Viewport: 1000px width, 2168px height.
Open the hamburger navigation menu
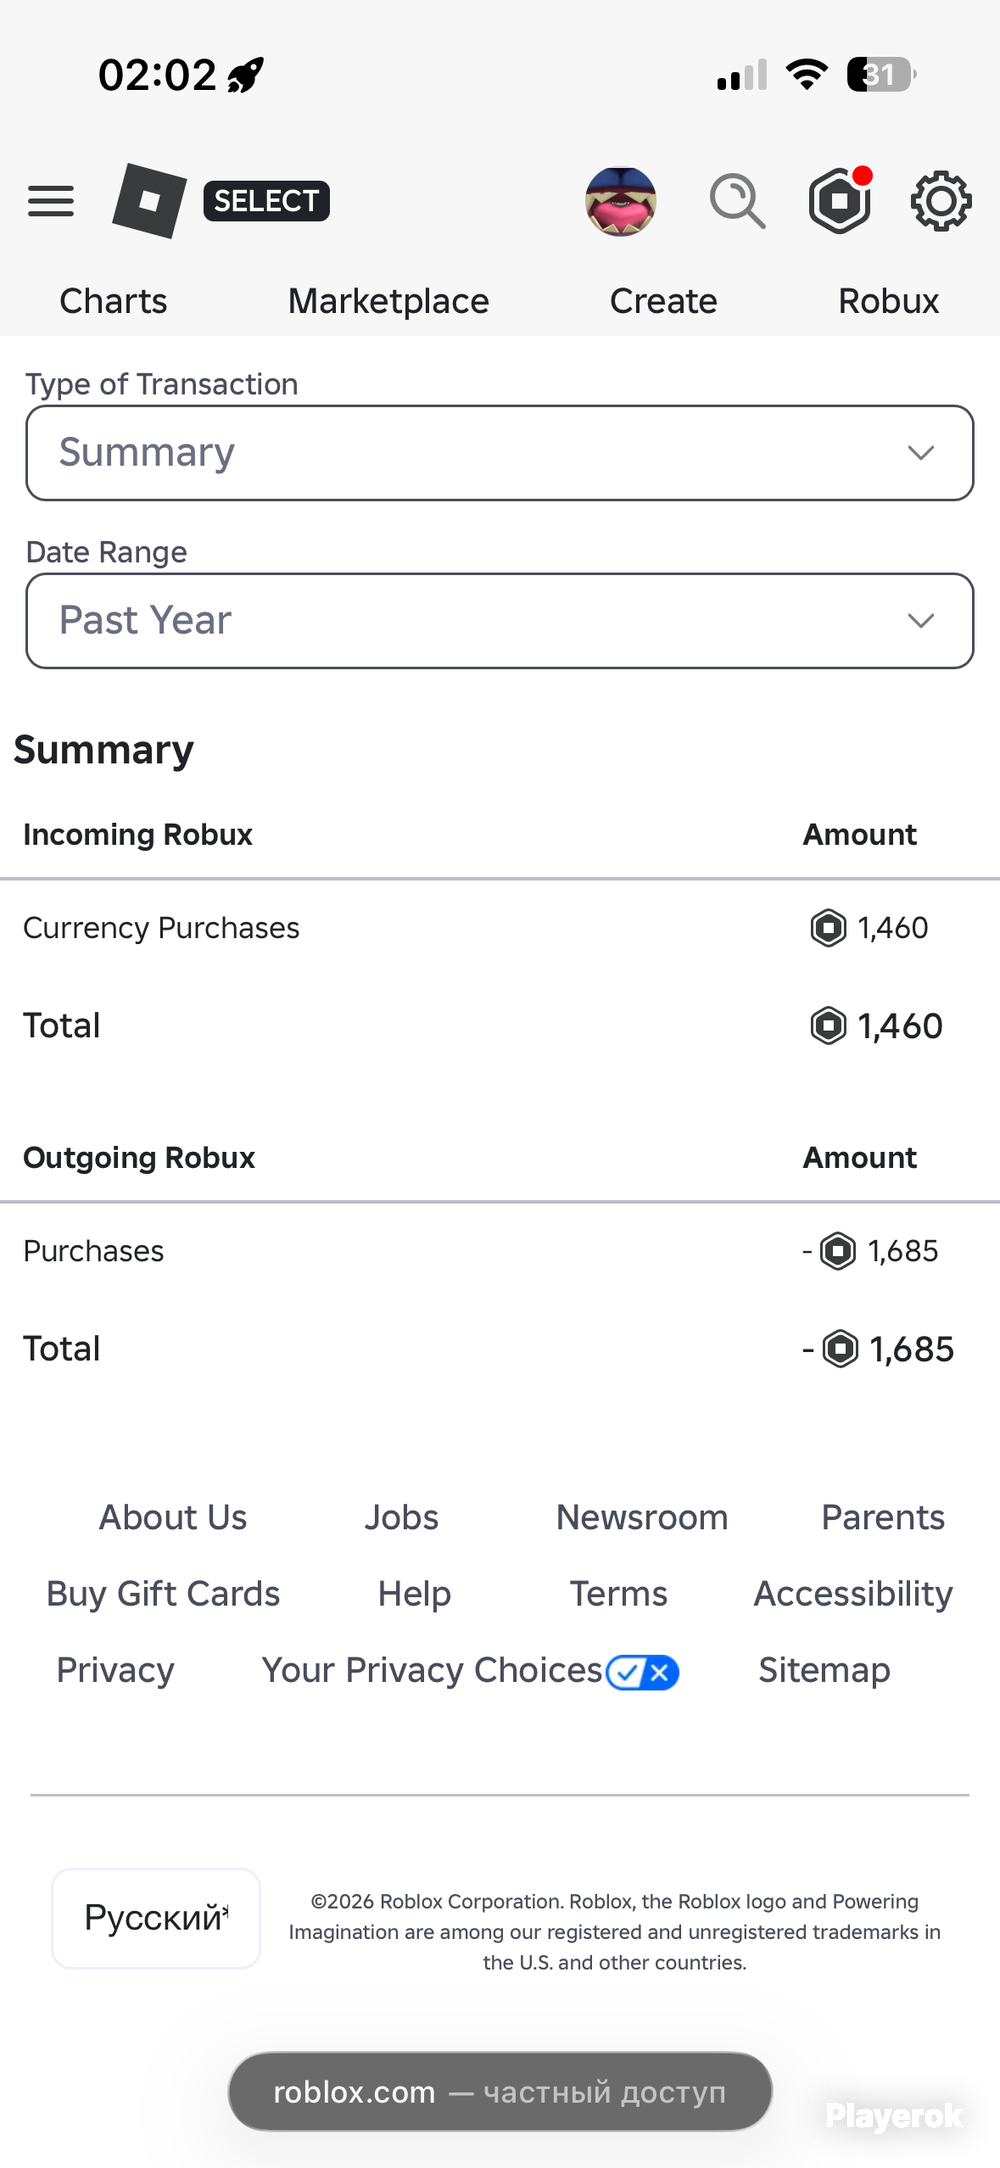point(51,201)
